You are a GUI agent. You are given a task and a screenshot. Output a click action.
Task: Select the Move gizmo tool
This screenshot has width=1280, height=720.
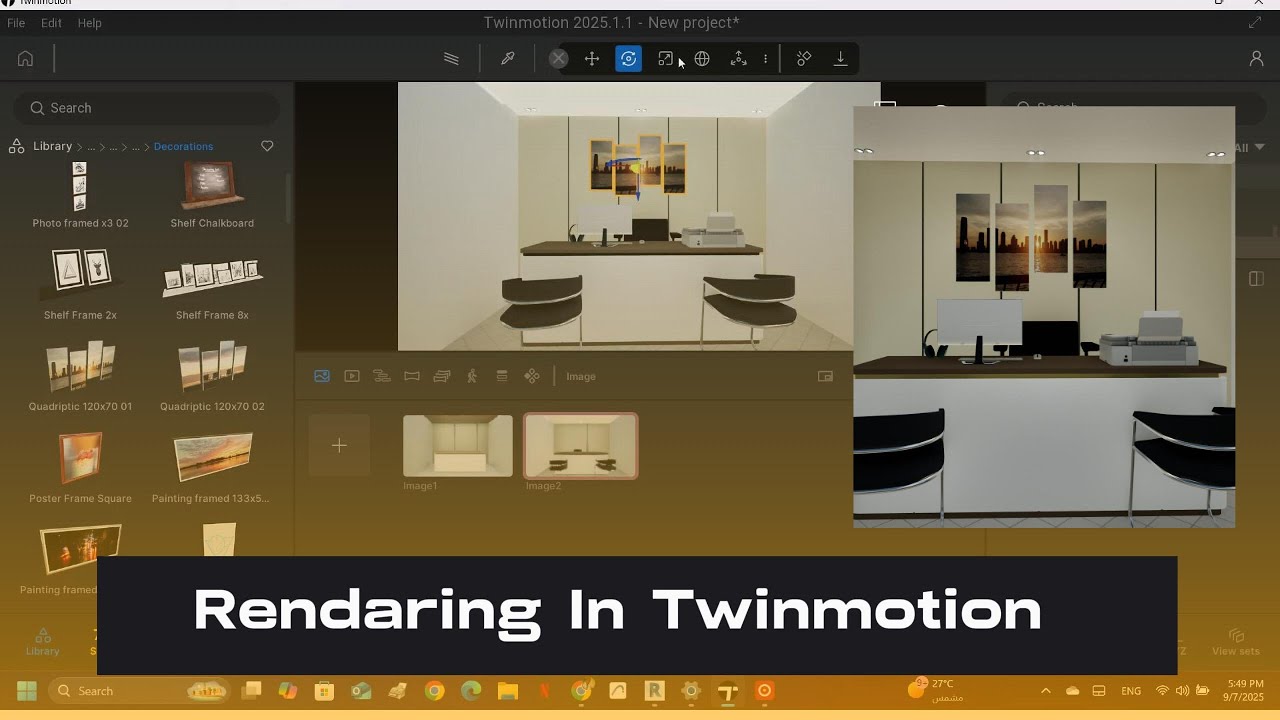tap(592, 59)
